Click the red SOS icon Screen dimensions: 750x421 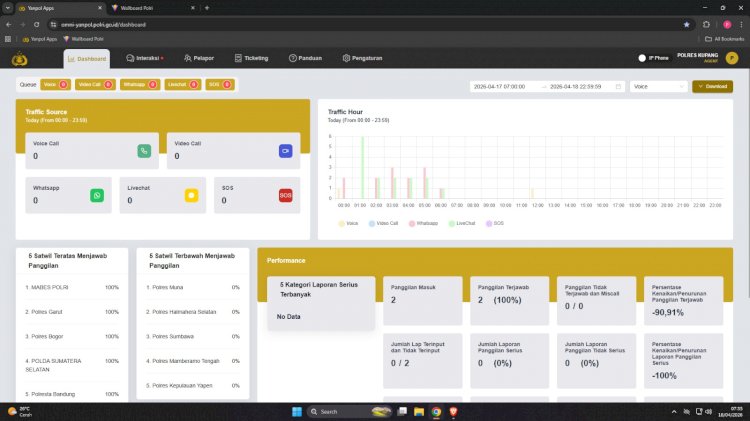(x=286, y=195)
